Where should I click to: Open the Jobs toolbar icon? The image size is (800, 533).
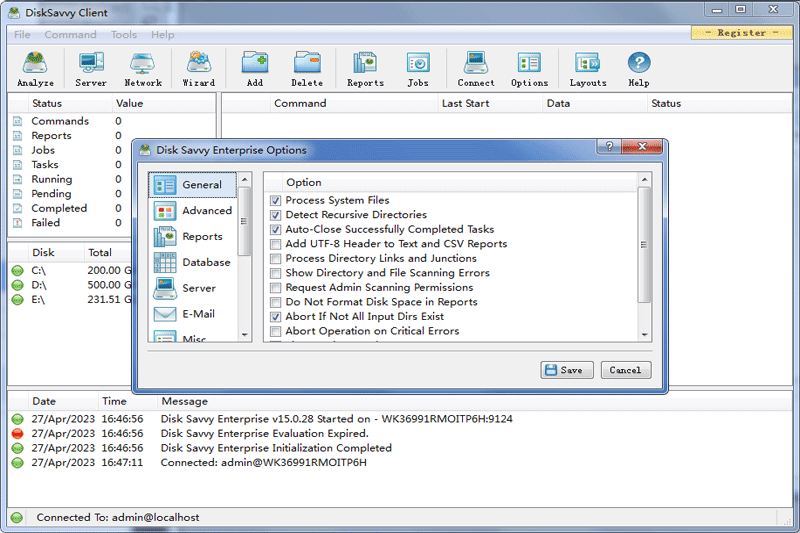(x=418, y=69)
